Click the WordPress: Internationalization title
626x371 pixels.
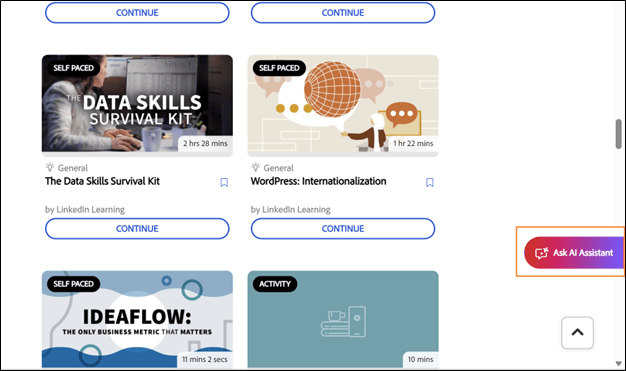[x=319, y=181]
